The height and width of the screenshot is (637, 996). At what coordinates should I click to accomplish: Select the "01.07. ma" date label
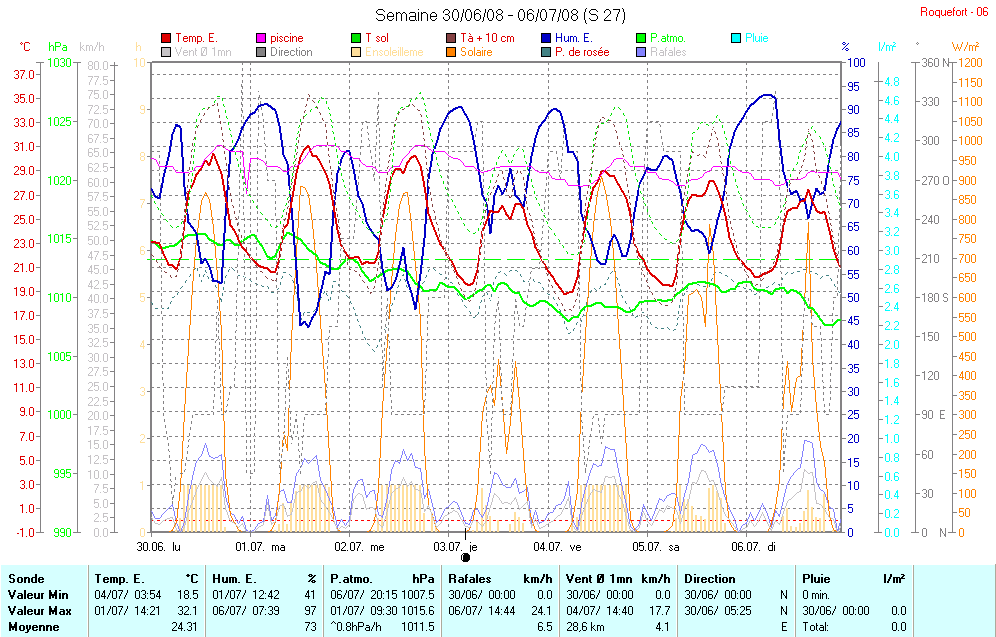260,547
